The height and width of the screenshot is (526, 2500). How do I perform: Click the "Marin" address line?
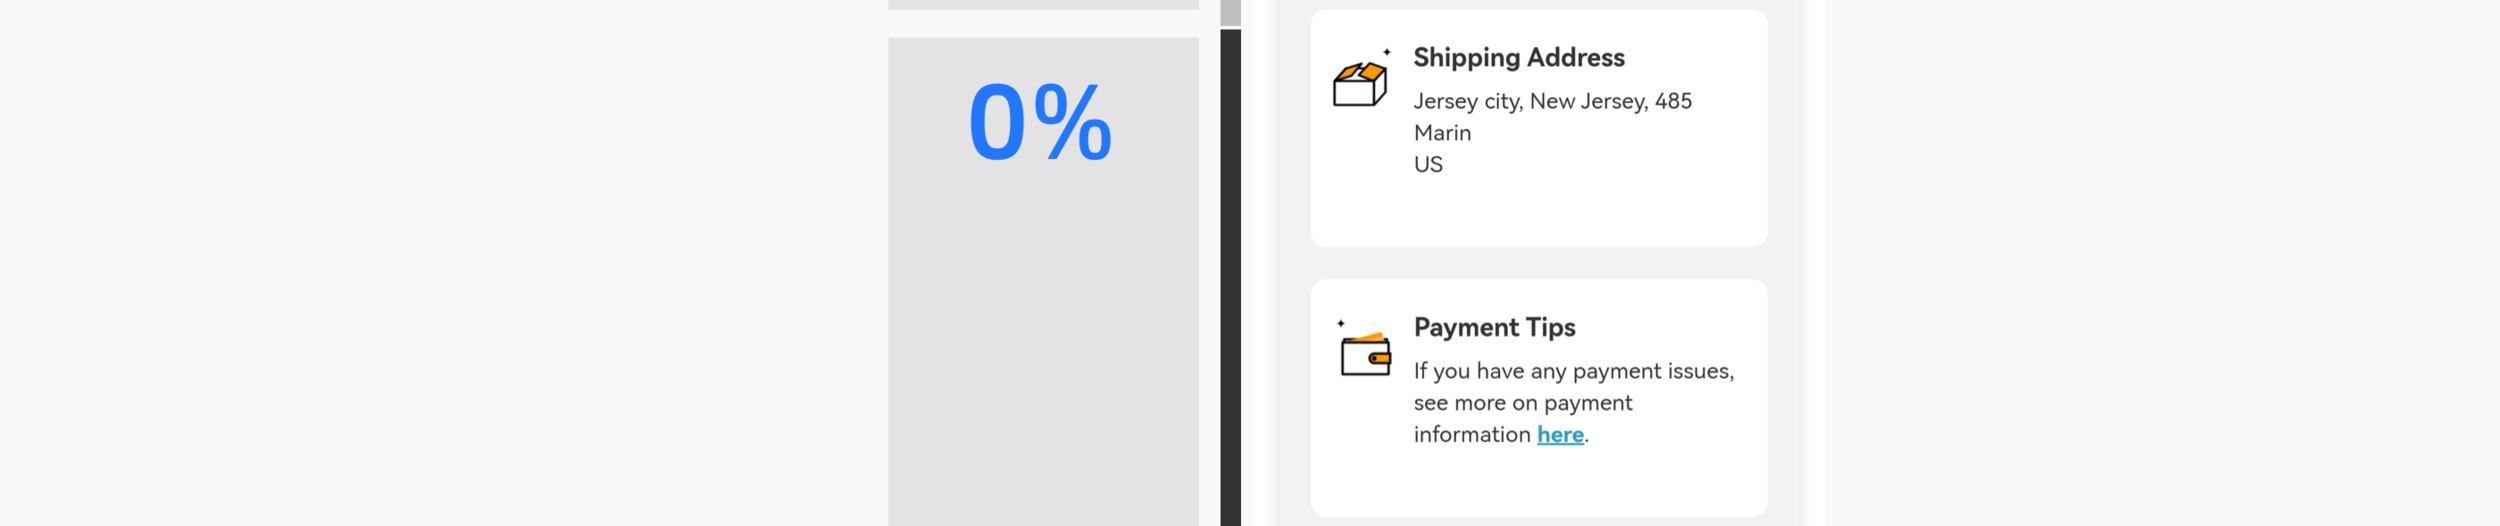(1442, 133)
